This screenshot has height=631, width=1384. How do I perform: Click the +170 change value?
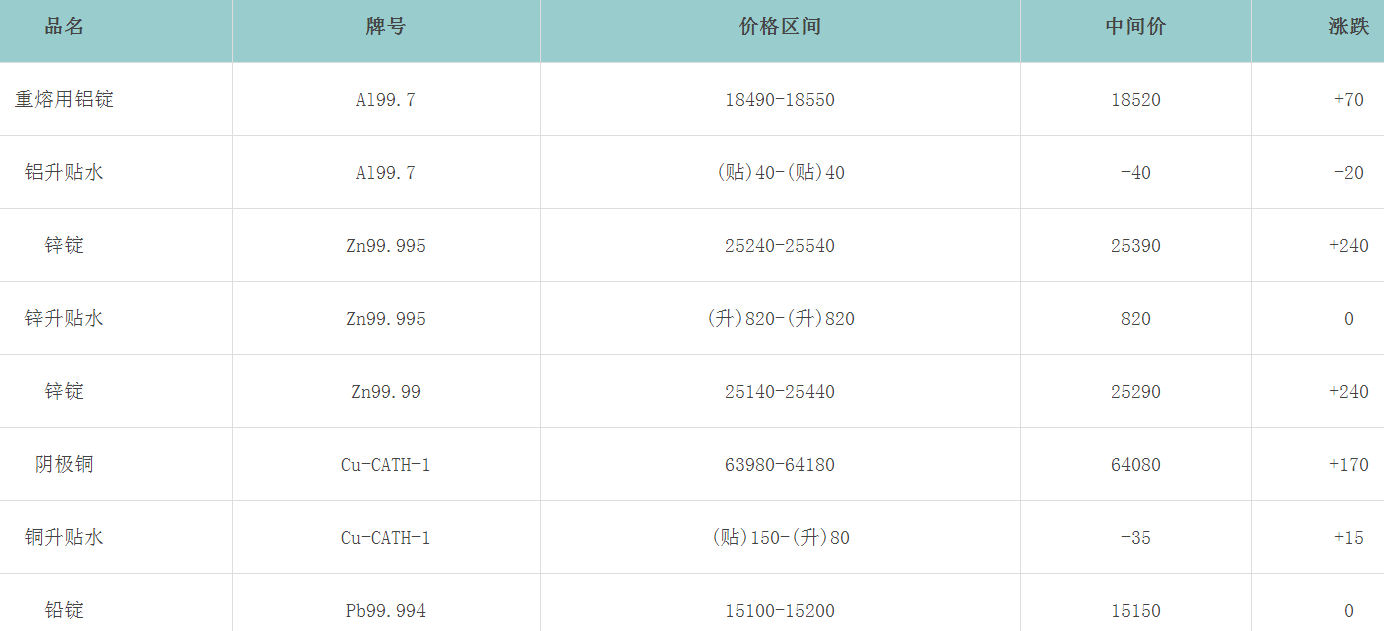pyautogui.click(x=1348, y=465)
